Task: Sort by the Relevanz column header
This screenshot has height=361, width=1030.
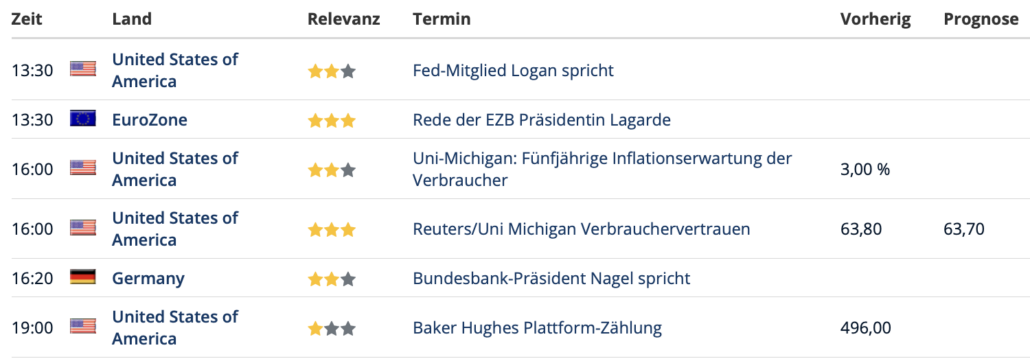Action: coord(344,20)
